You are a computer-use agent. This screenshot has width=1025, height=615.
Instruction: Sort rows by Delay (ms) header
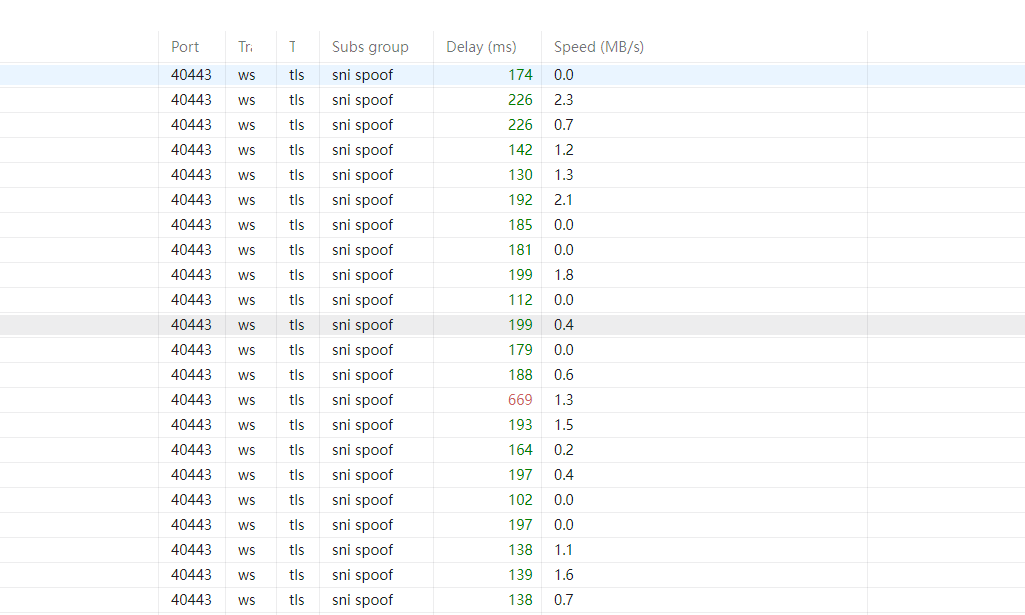(x=481, y=47)
